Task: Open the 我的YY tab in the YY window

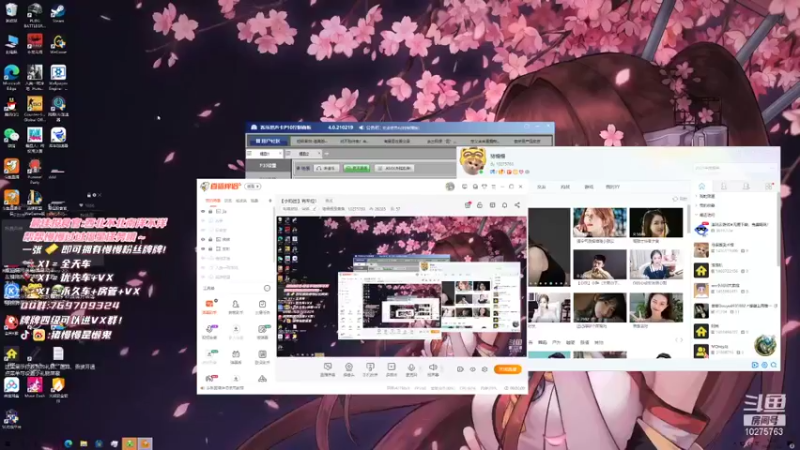Action: pos(612,187)
